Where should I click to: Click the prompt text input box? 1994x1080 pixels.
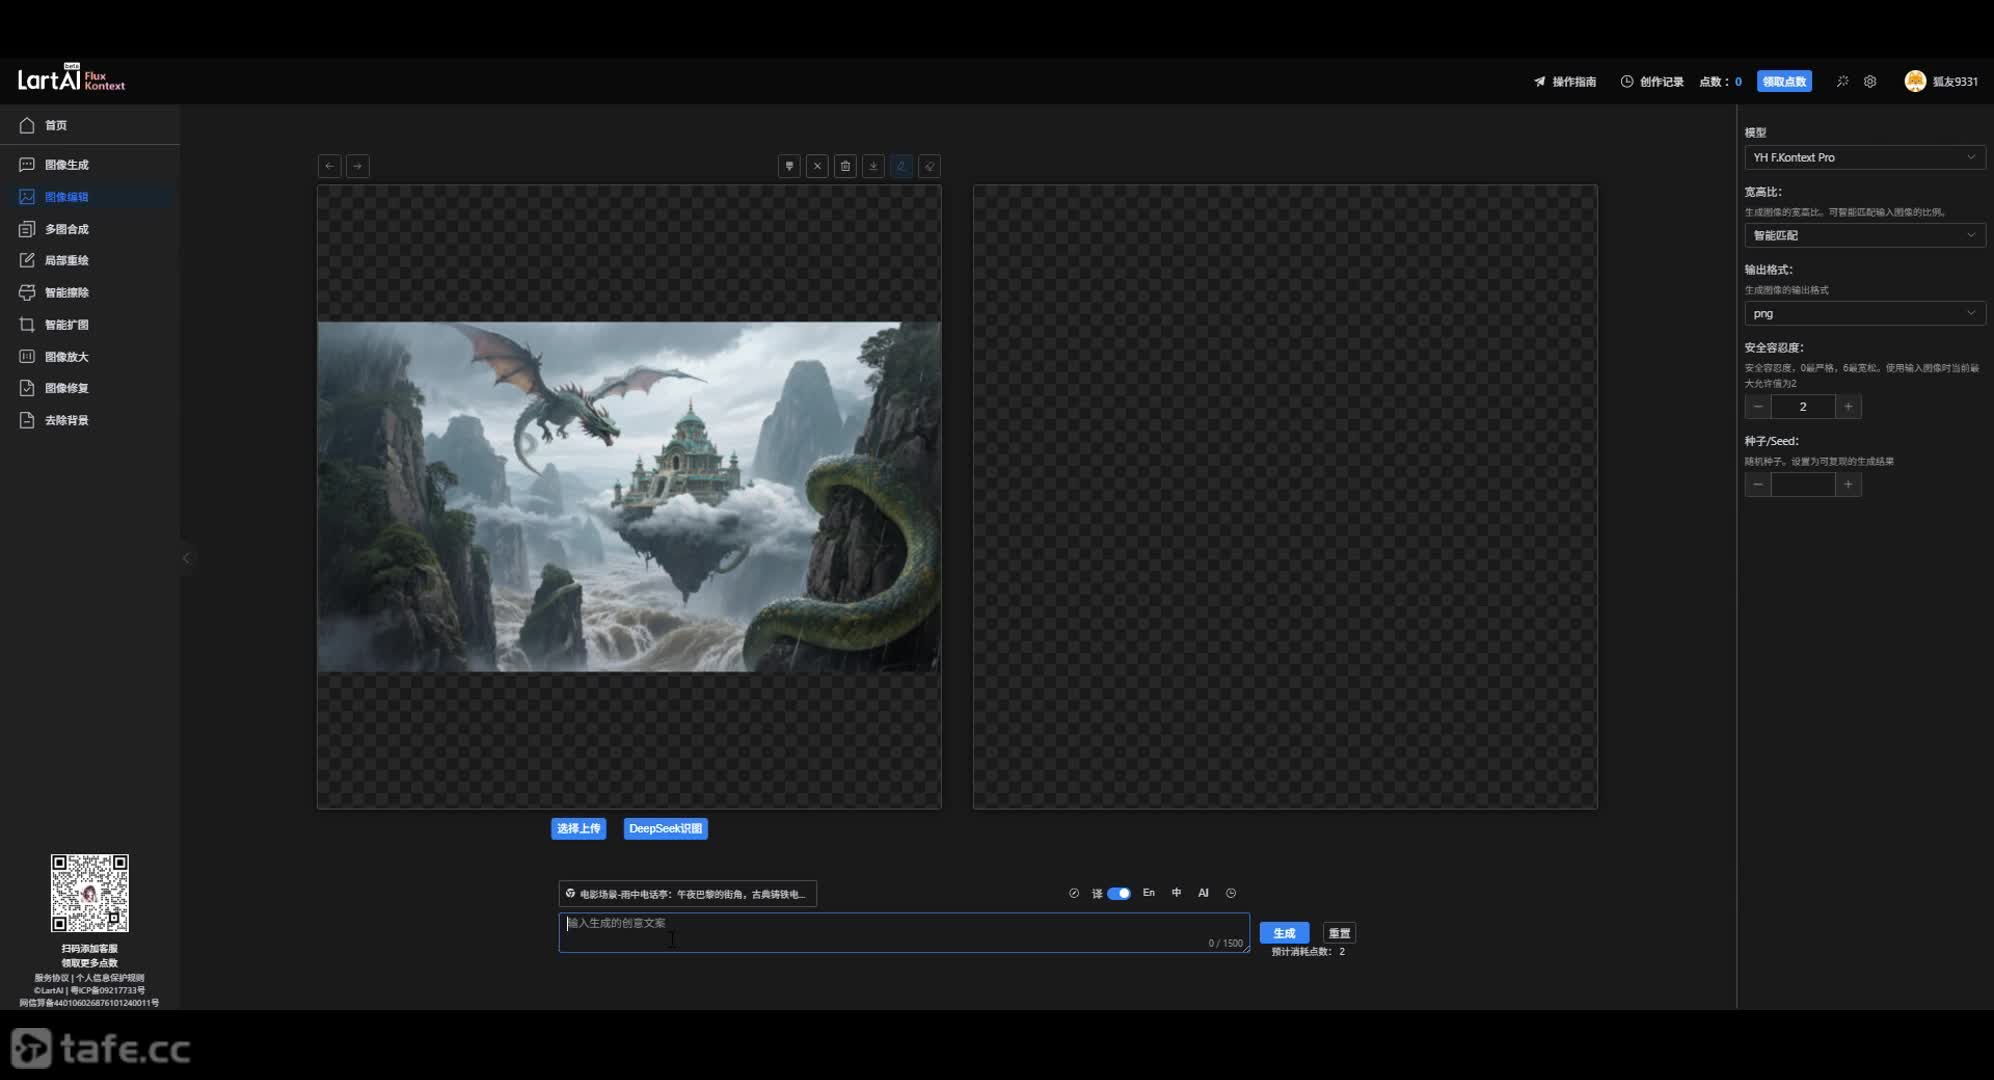tap(904, 932)
